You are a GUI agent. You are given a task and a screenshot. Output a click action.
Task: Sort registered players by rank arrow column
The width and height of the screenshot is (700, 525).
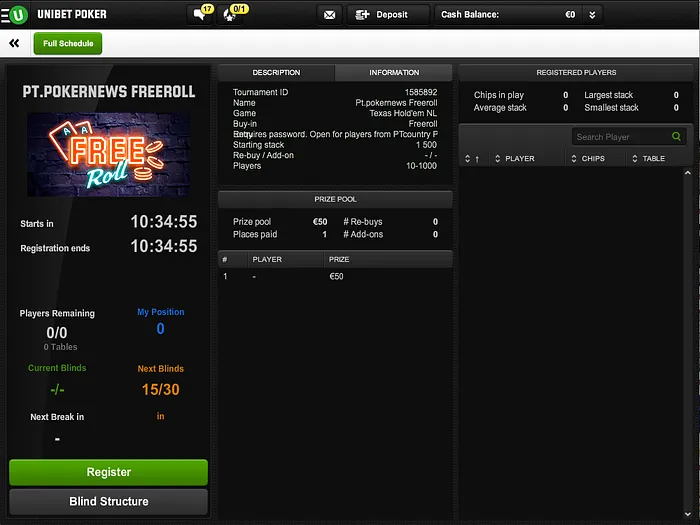pos(472,158)
